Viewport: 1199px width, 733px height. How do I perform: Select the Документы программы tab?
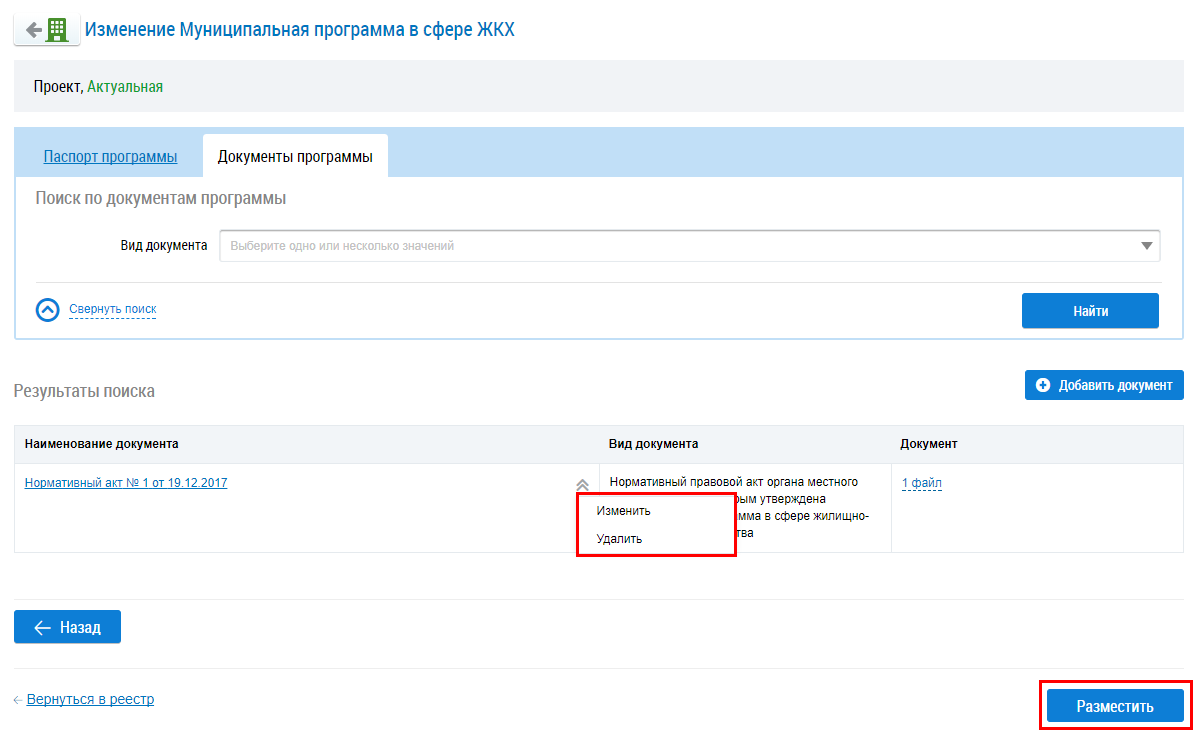[295, 157]
